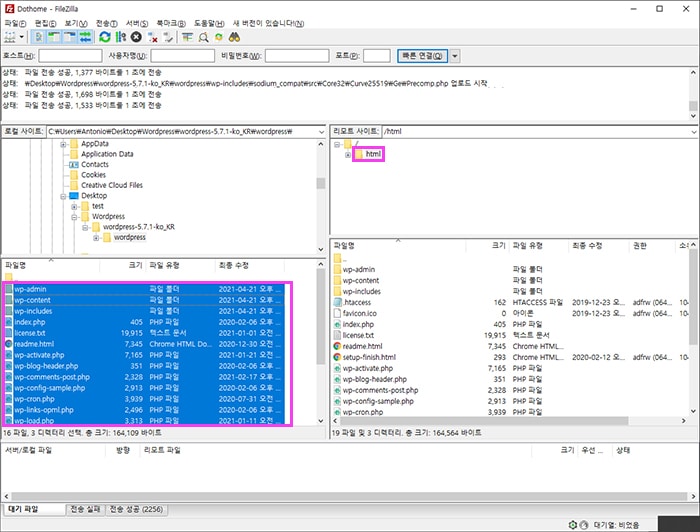This screenshot has width=700, height=532.
Task: Toggle processing of transfer queue
Action: (121, 37)
